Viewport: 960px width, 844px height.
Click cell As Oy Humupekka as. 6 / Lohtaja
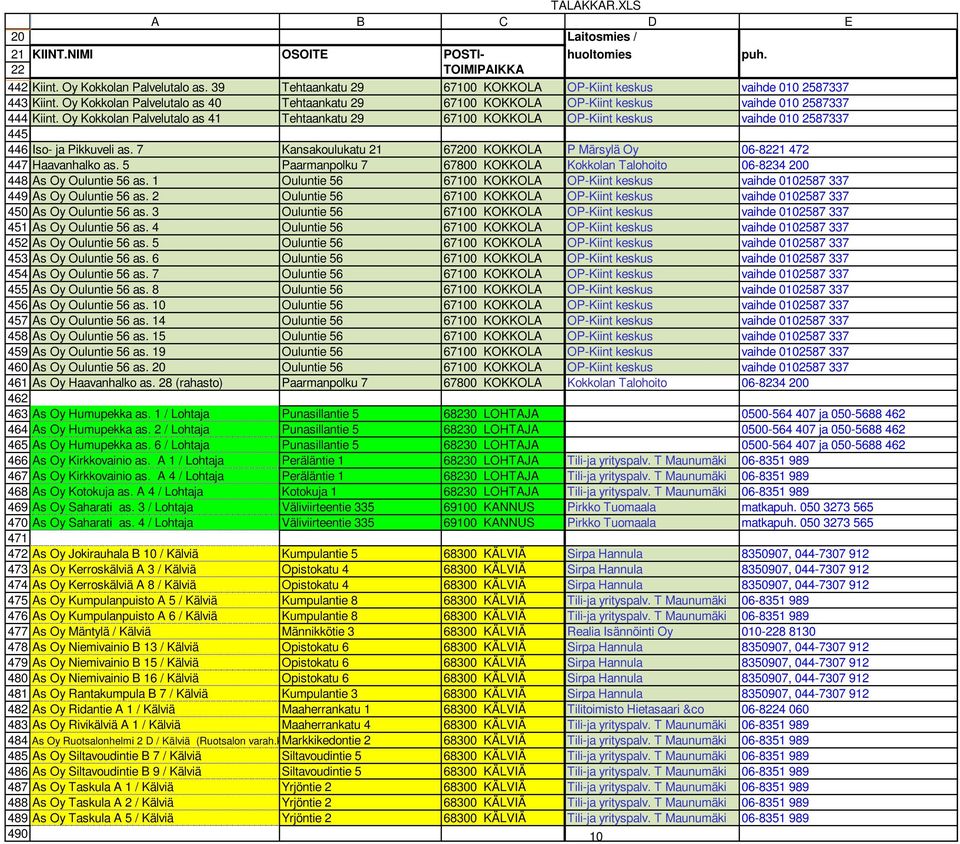coord(155,445)
